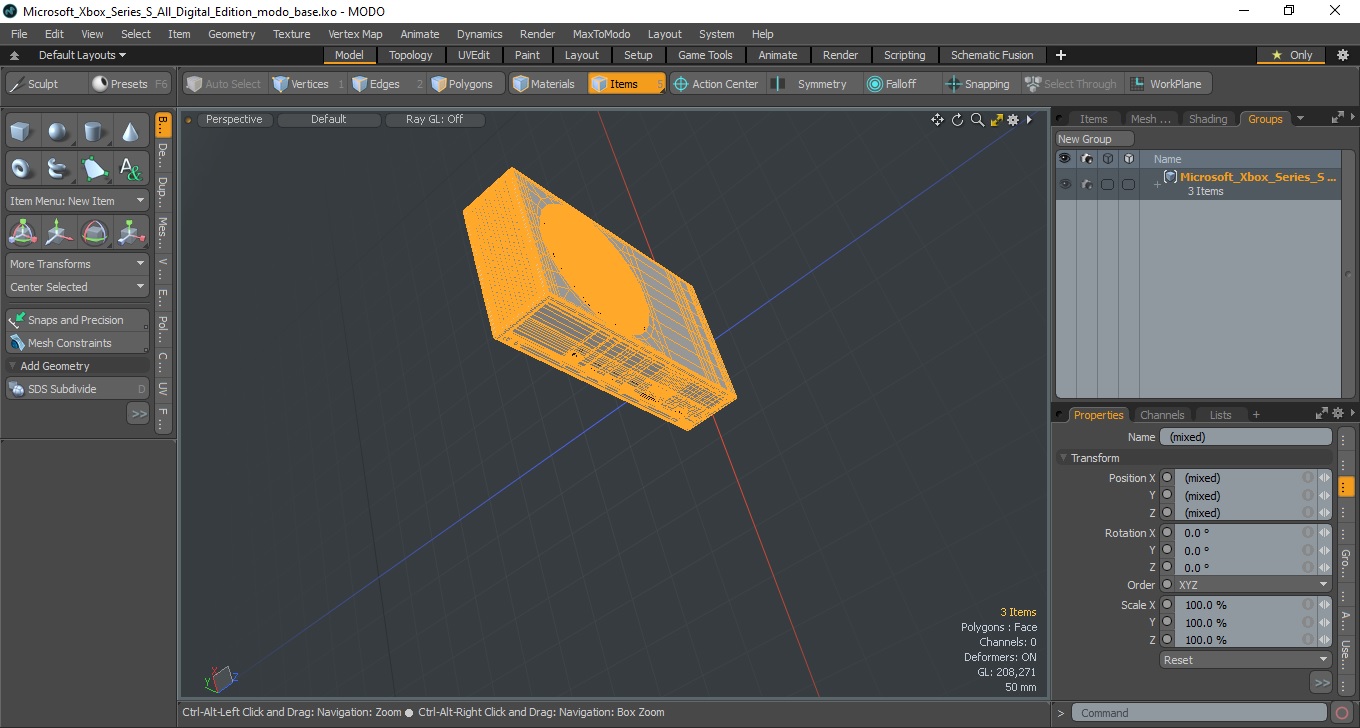Open viewport settings gear
The image size is (1360, 728).
[1013, 120]
